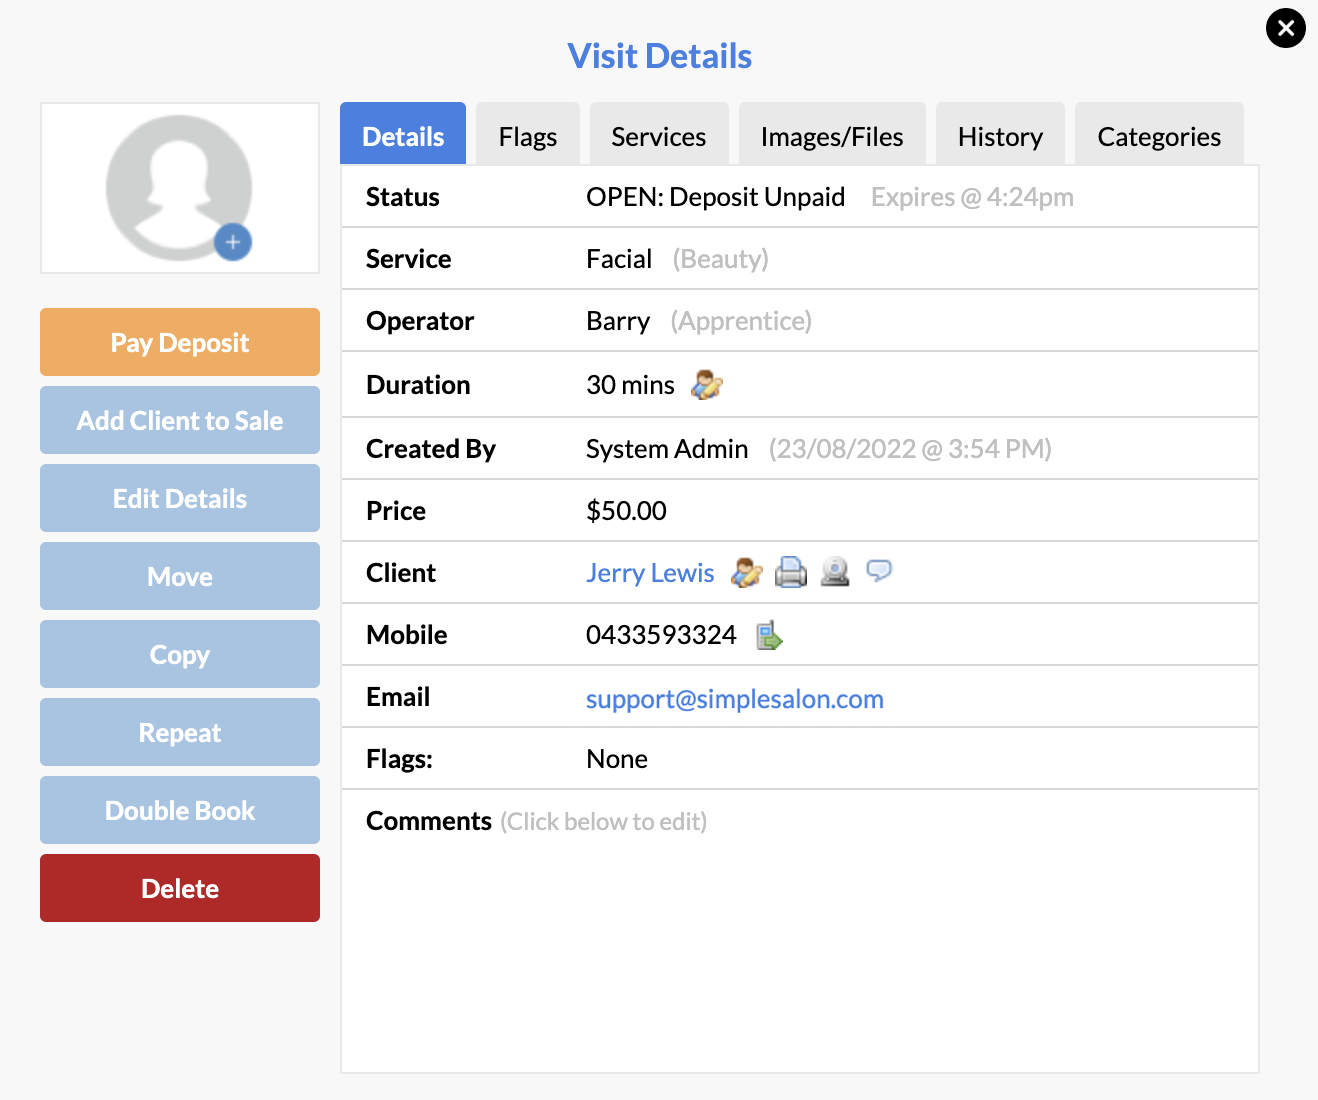Click the 'None' flags value
Viewport: 1318px width, 1100px height.
(x=617, y=759)
